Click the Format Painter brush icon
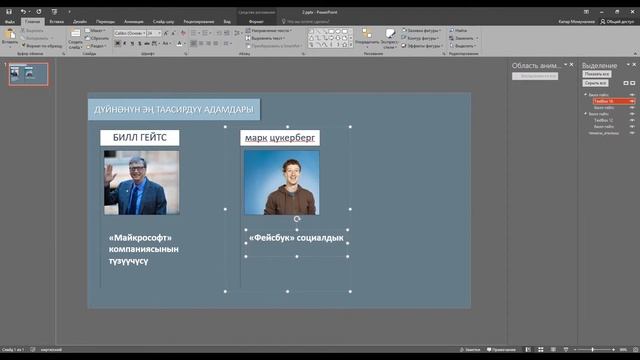640x360 pixels. click(x=24, y=46)
